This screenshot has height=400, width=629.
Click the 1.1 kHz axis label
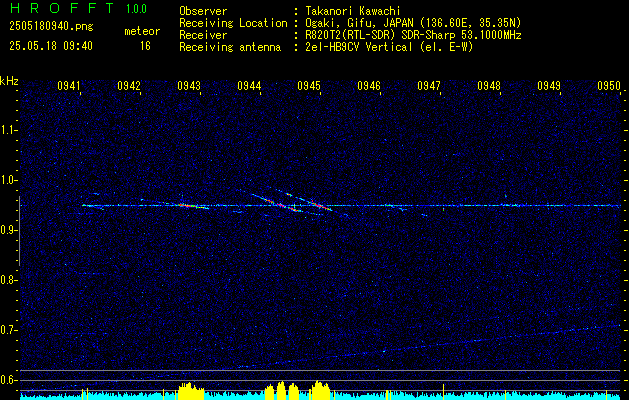point(8,130)
